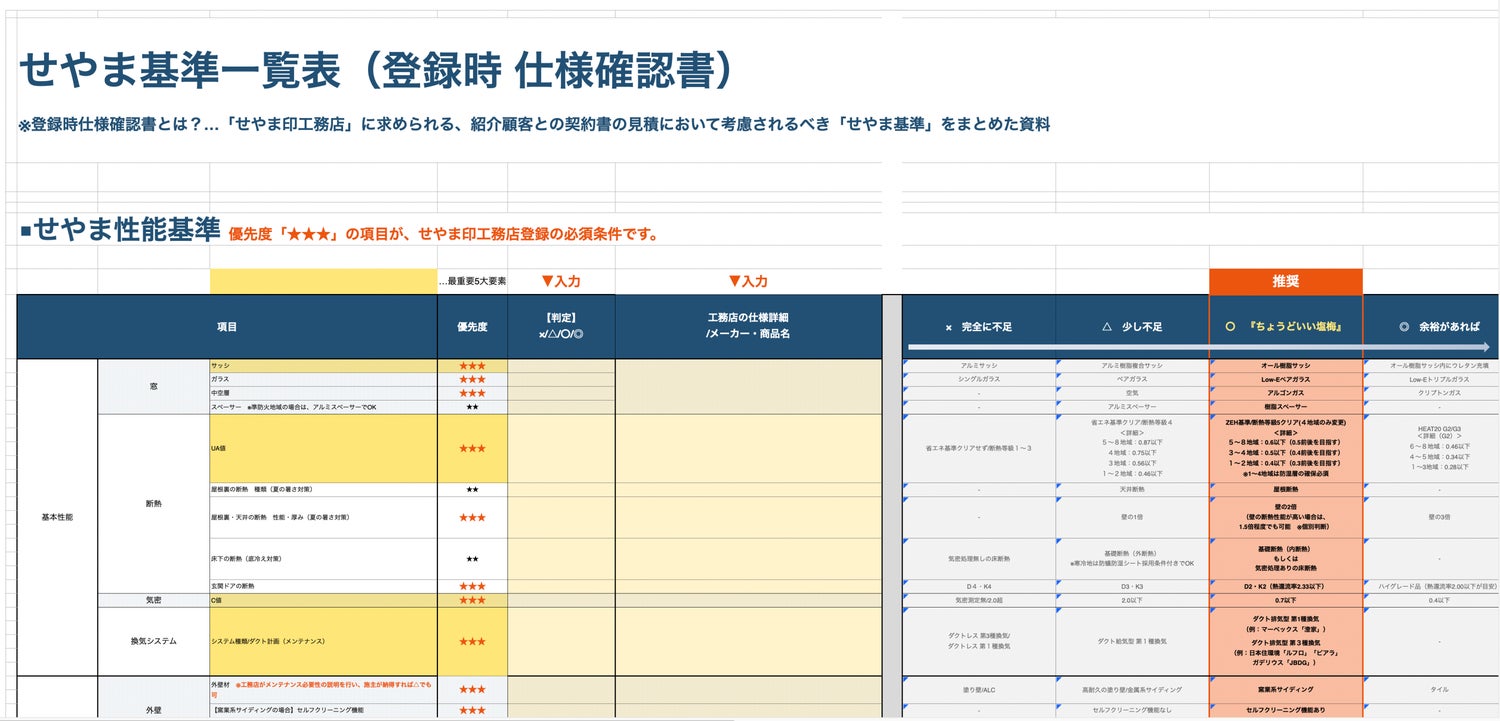The width and height of the screenshot is (1500, 721).
Task: Click the アルミサッシ cell under 完全に不足
Action: pyautogui.click(x=978, y=366)
